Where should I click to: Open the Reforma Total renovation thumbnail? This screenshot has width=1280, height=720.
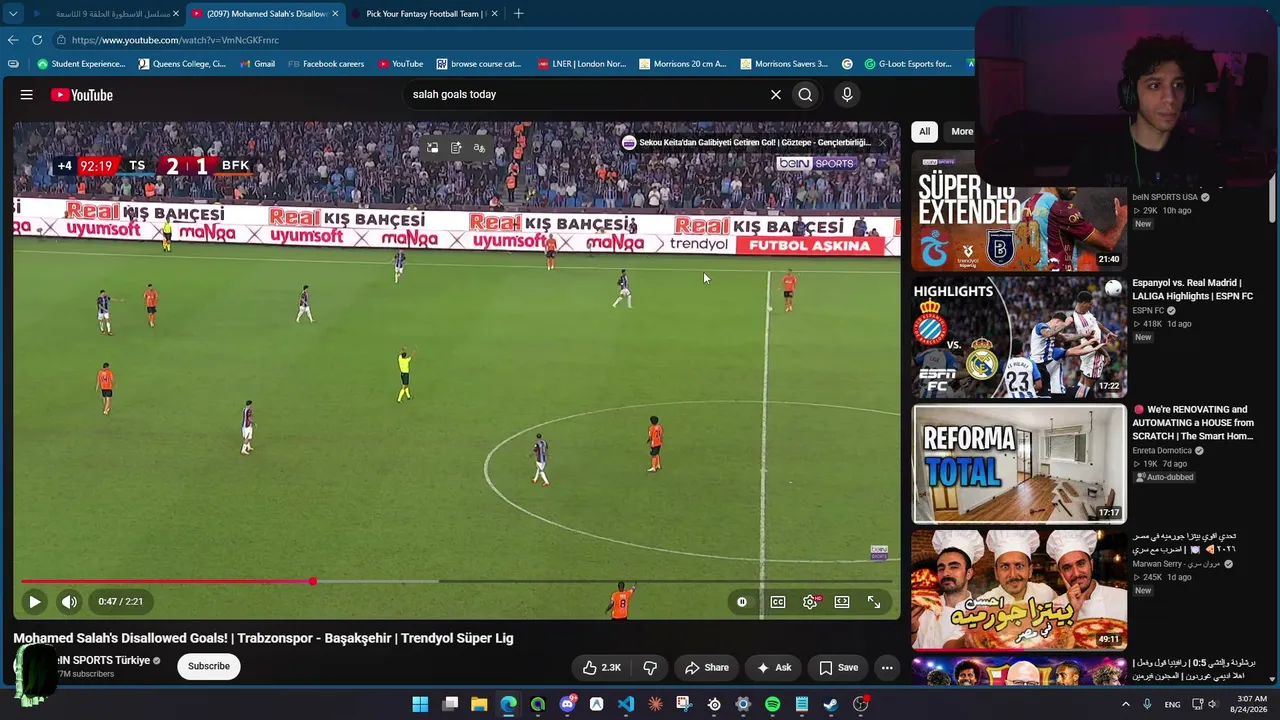point(1019,464)
